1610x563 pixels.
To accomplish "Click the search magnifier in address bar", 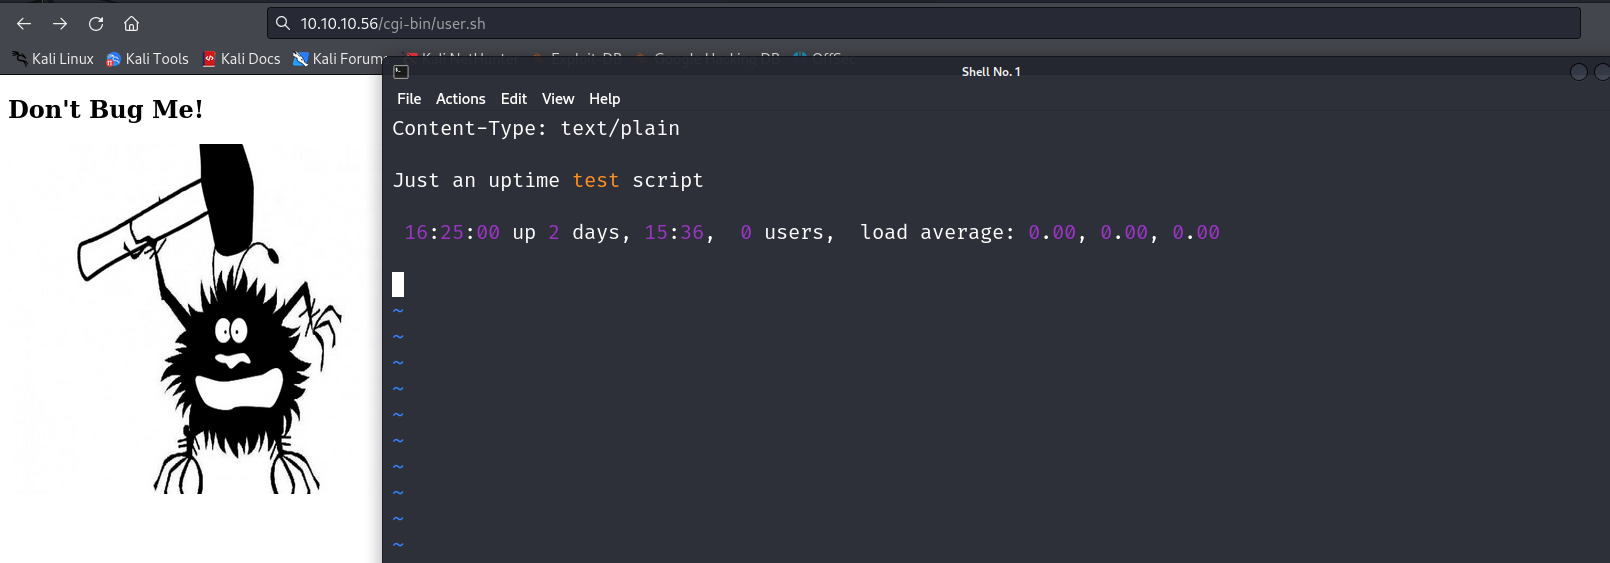I will [x=283, y=23].
